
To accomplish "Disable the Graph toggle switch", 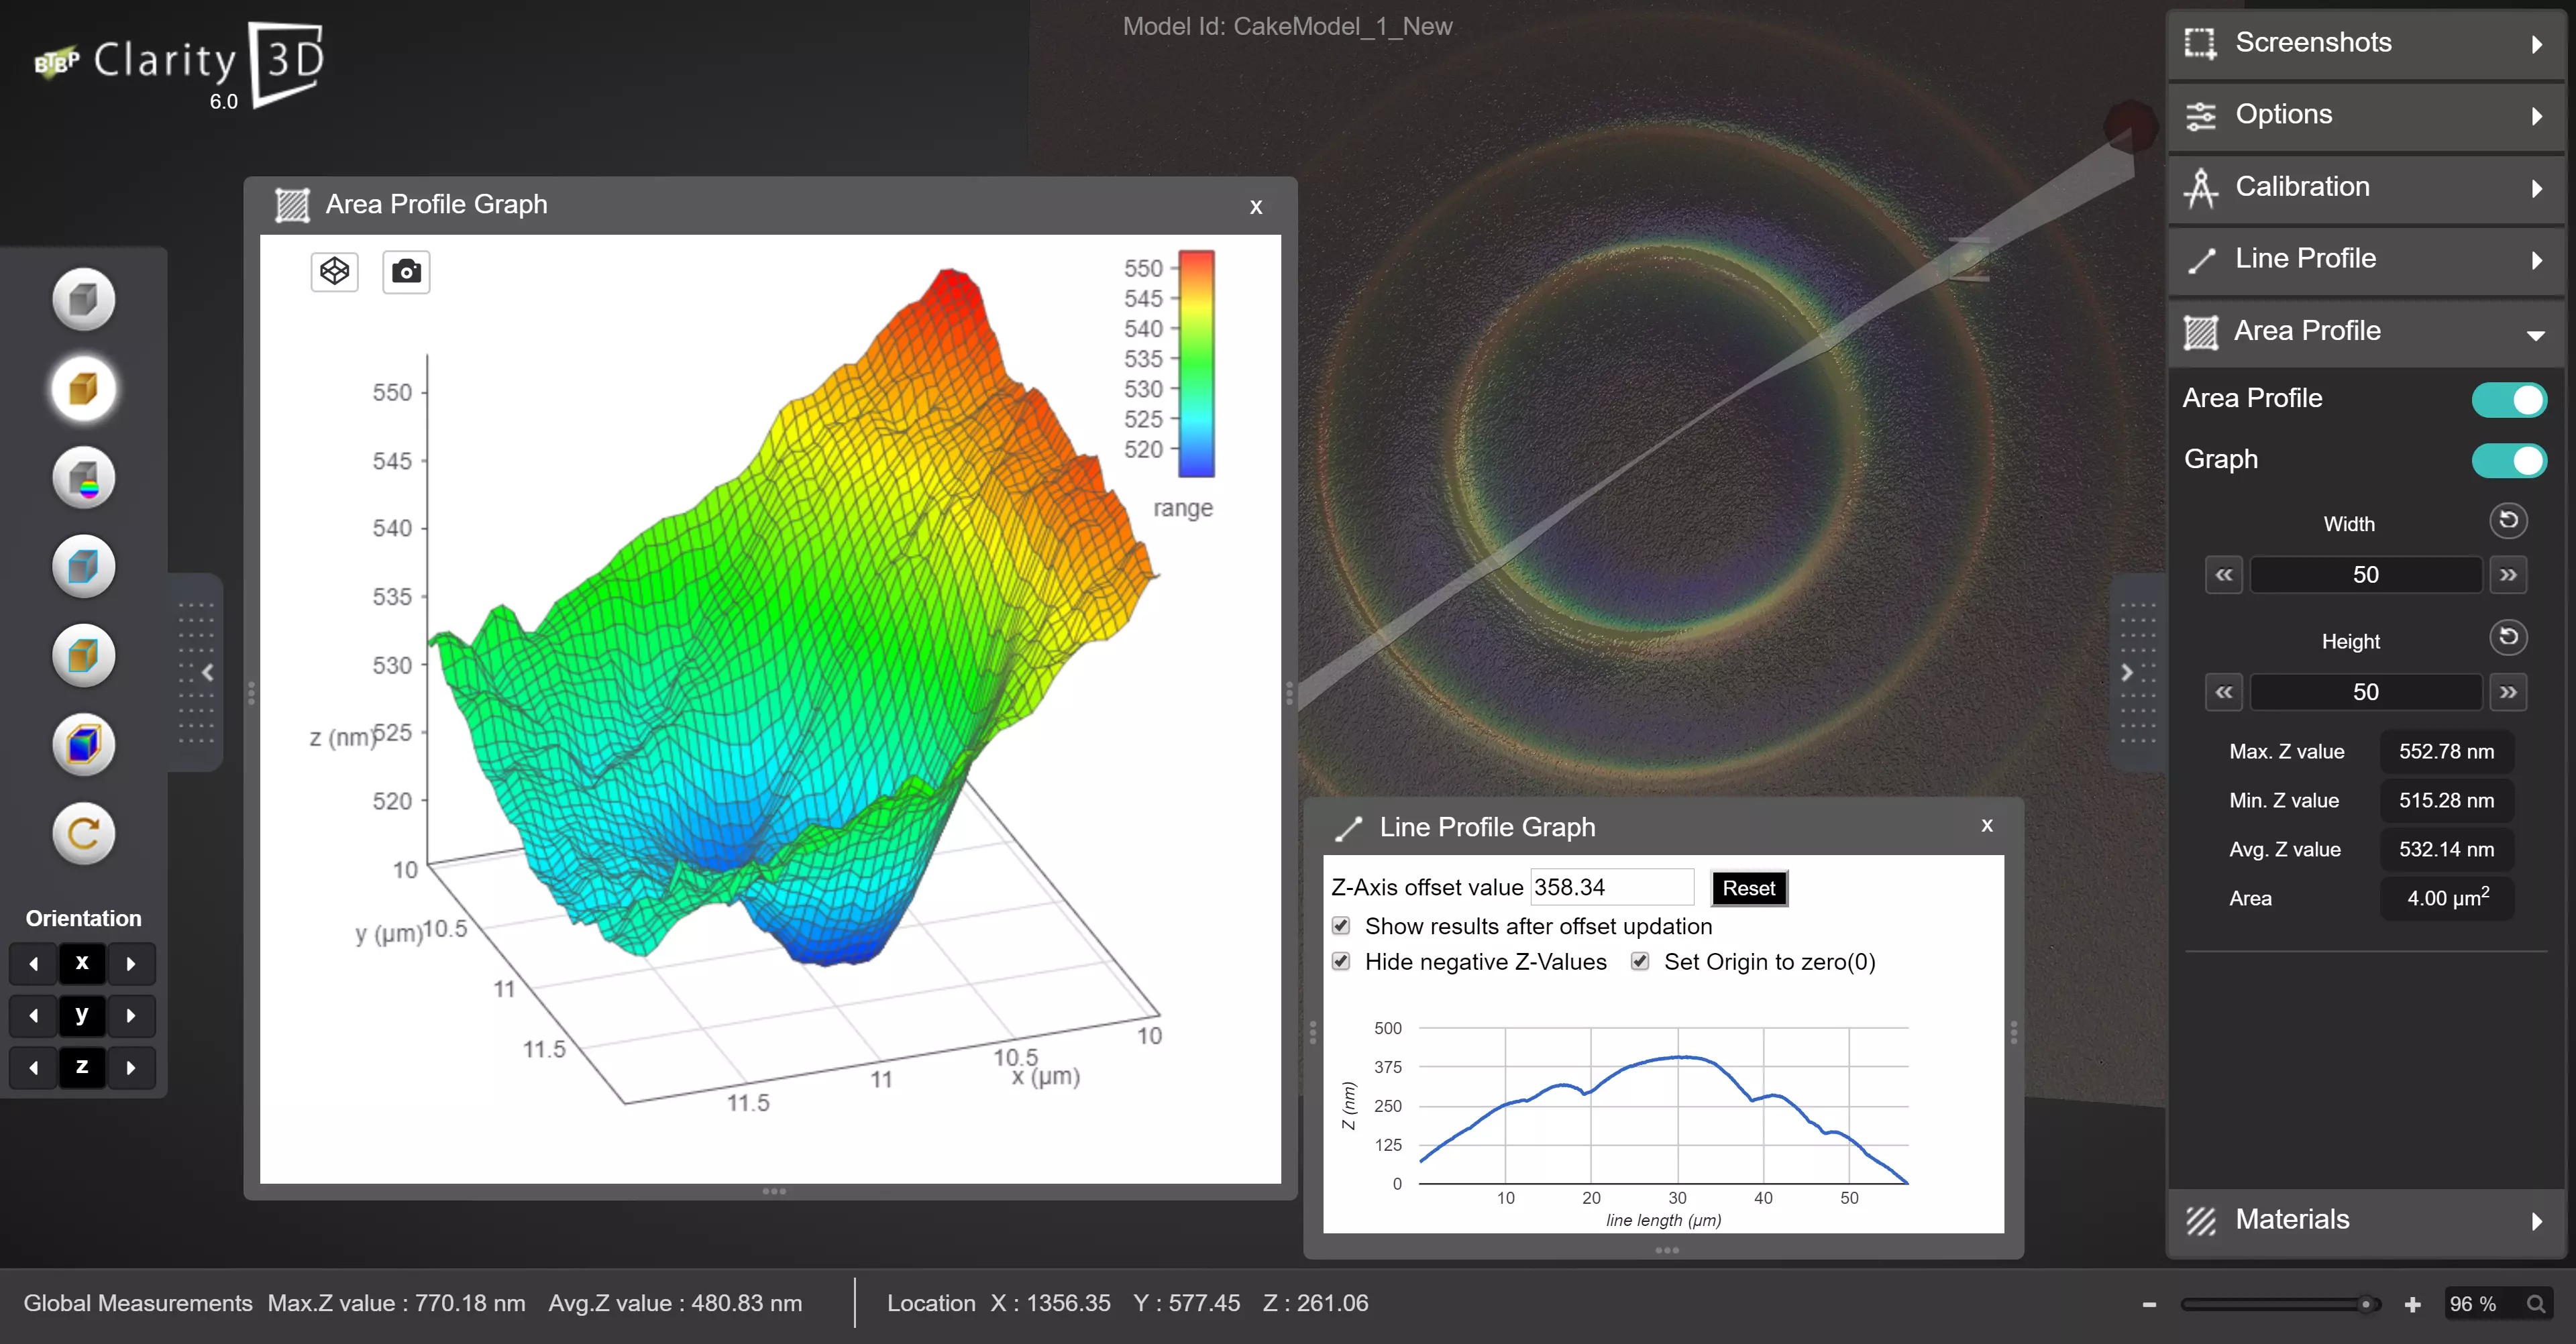I will pyautogui.click(x=2508, y=460).
